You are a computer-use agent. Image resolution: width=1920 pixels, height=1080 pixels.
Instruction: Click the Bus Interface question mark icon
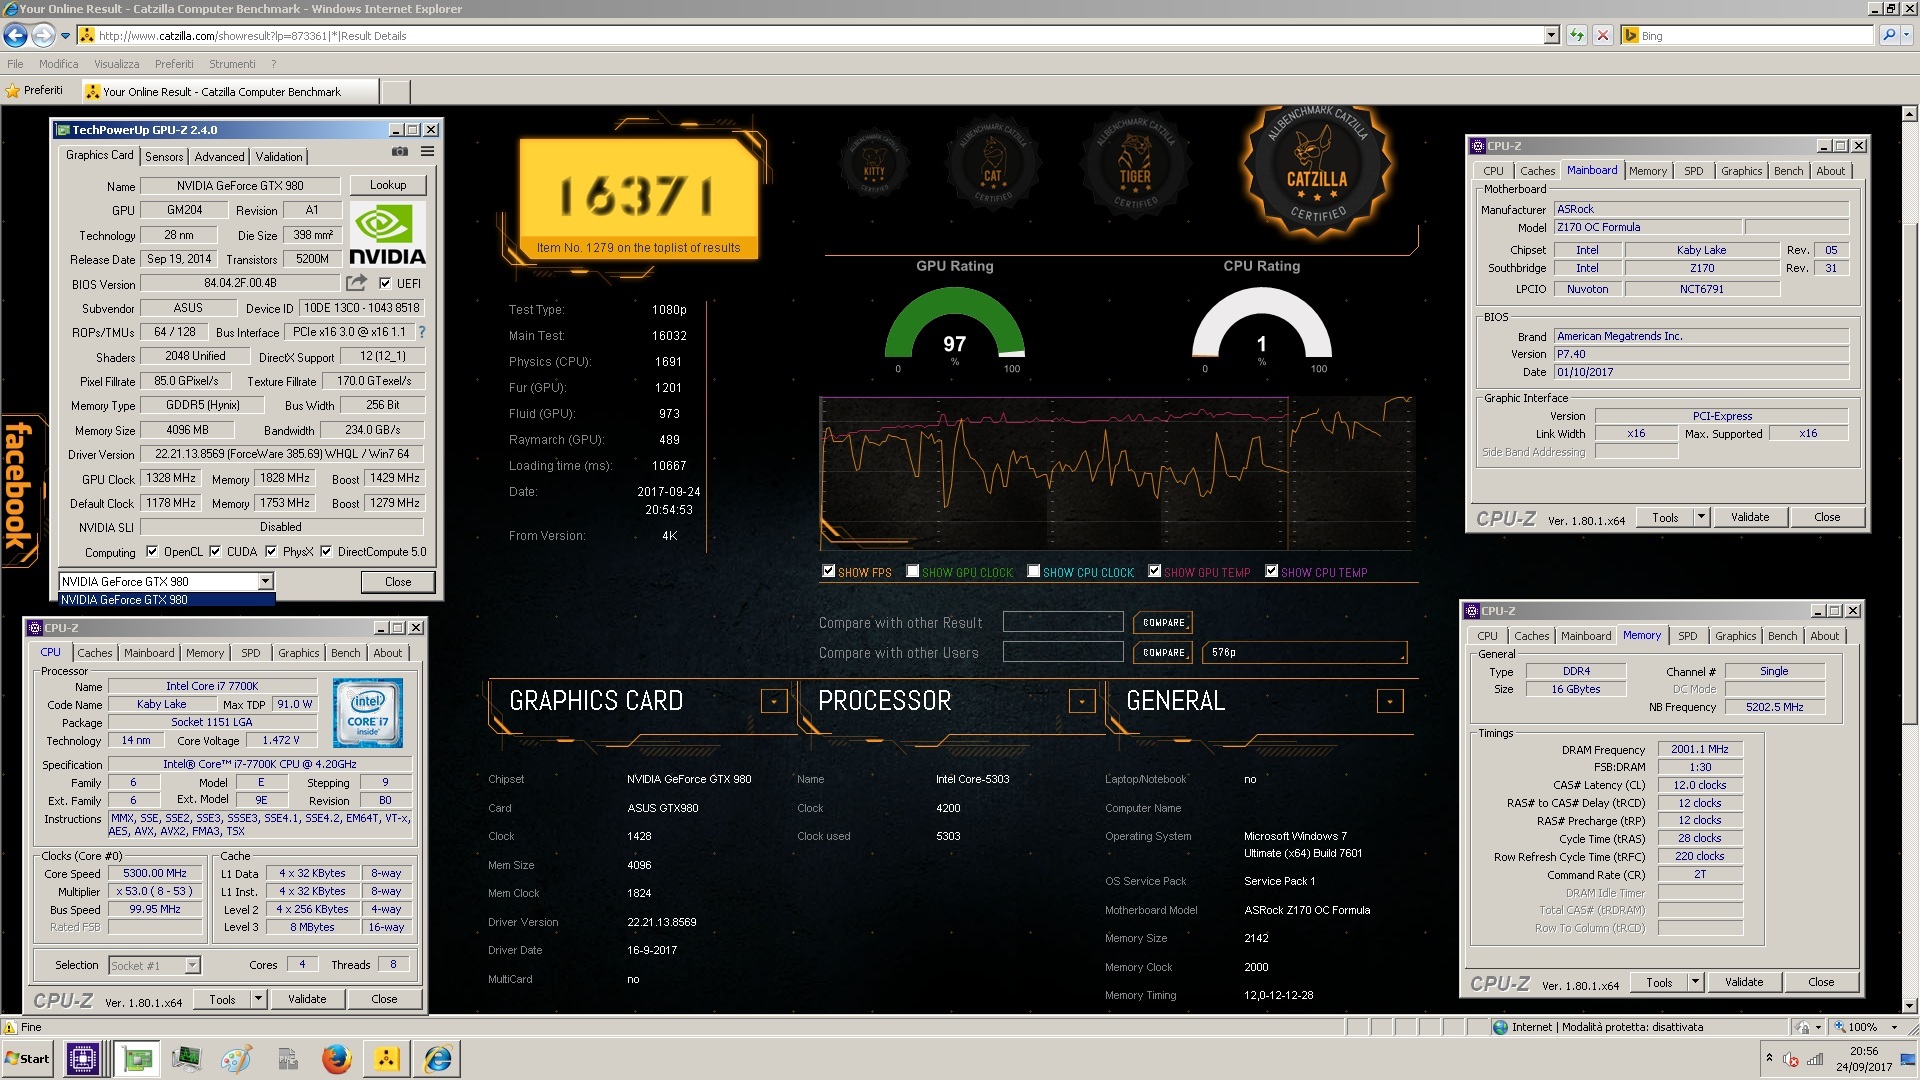[422, 332]
